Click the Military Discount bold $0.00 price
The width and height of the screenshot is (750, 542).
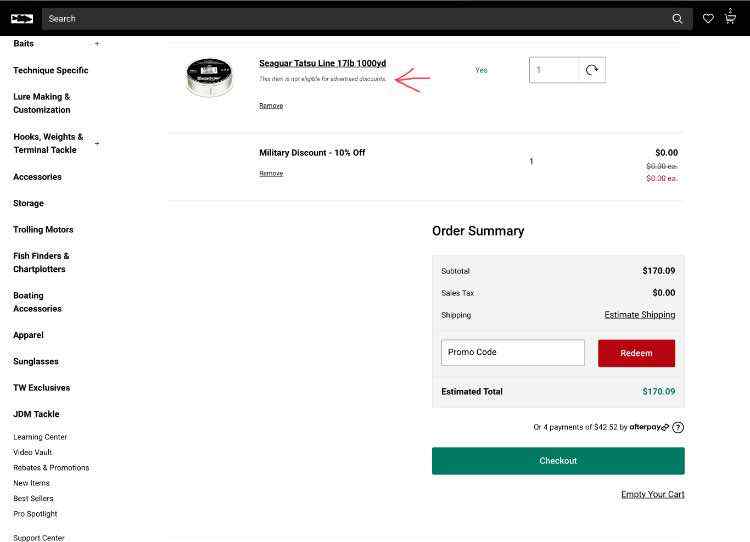click(666, 153)
